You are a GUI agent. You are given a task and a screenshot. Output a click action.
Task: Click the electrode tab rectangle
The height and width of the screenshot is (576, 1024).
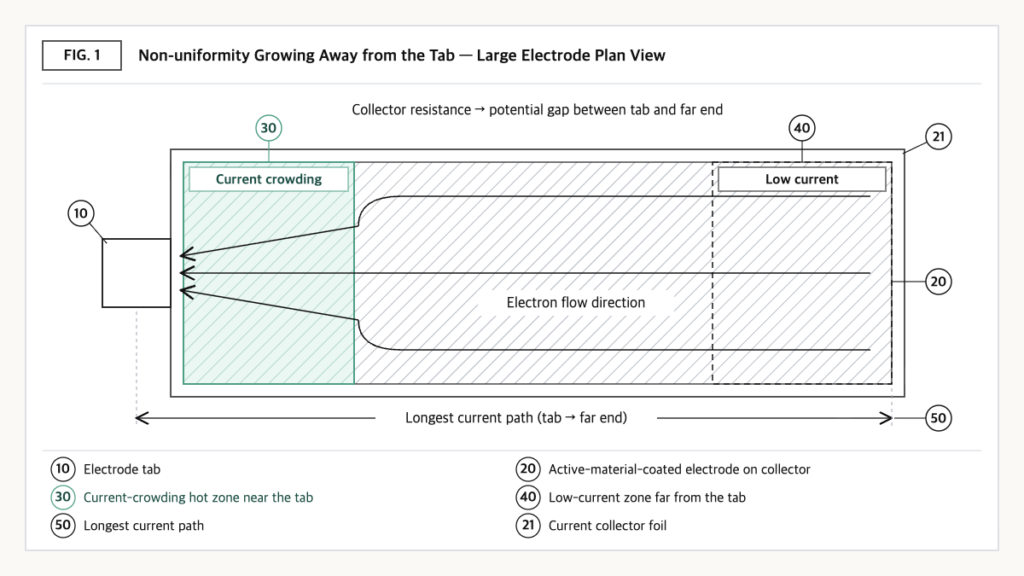[136, 273]
